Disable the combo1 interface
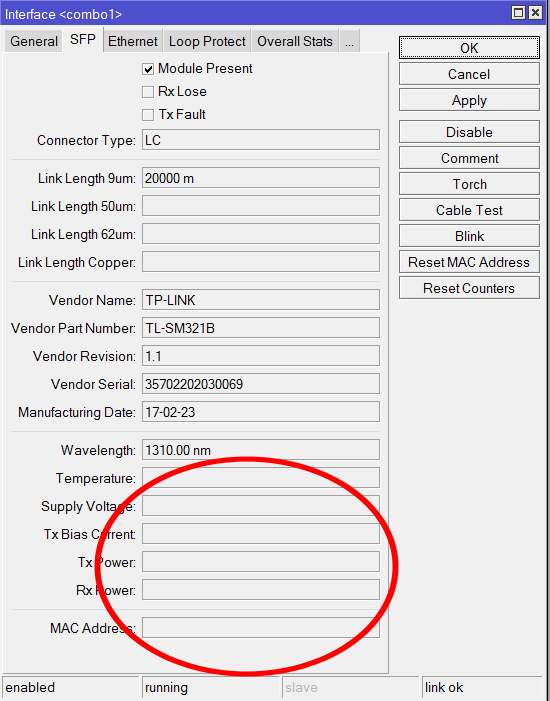550x701 pixels. (469, 132)
